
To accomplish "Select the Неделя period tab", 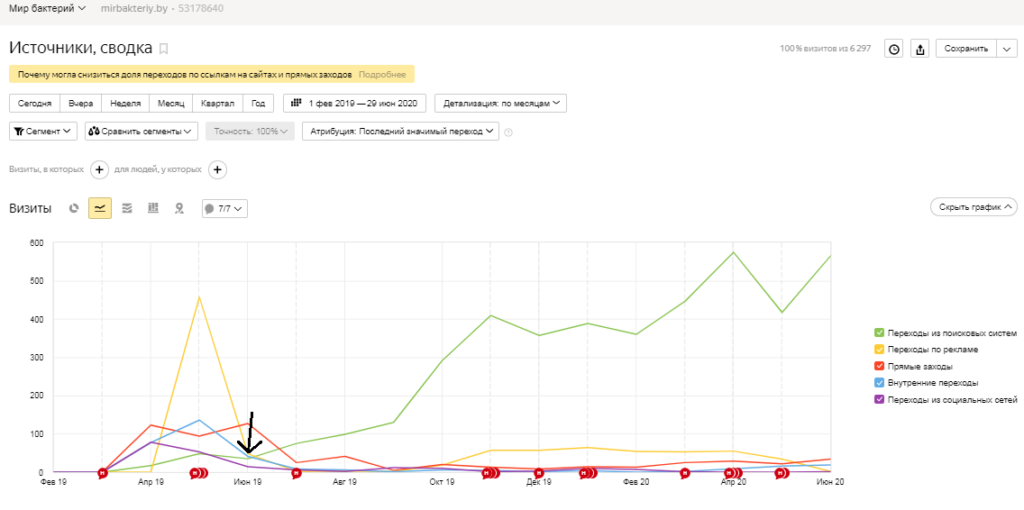I will coord(125,103).
